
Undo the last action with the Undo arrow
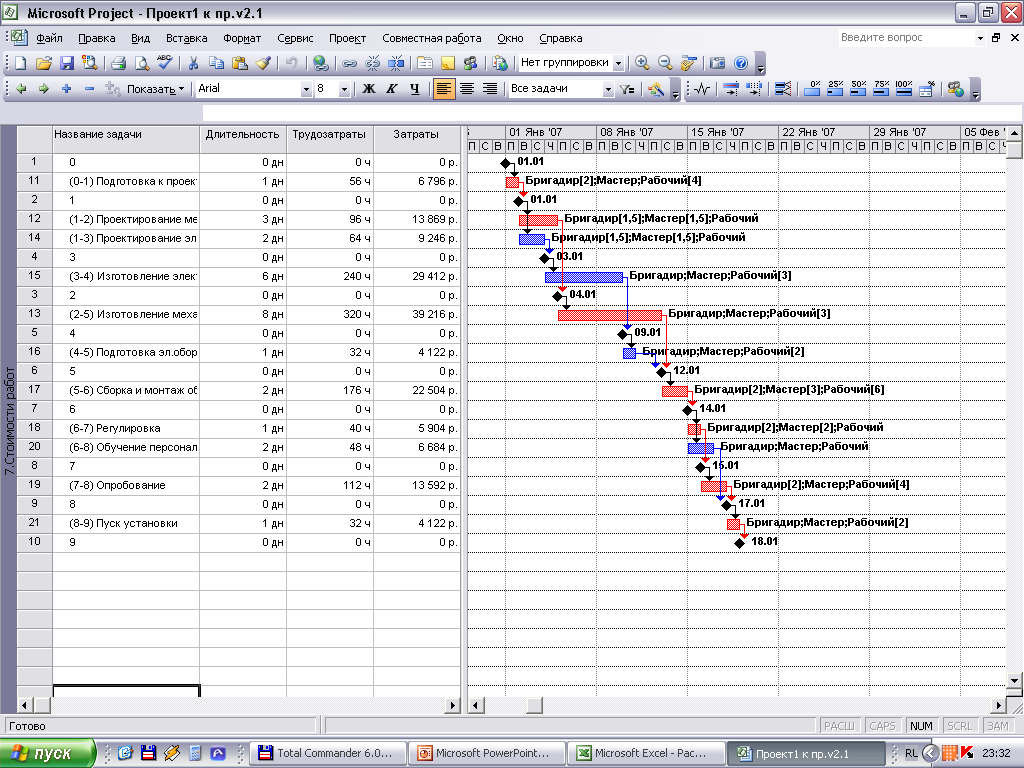tap(291, 63)
